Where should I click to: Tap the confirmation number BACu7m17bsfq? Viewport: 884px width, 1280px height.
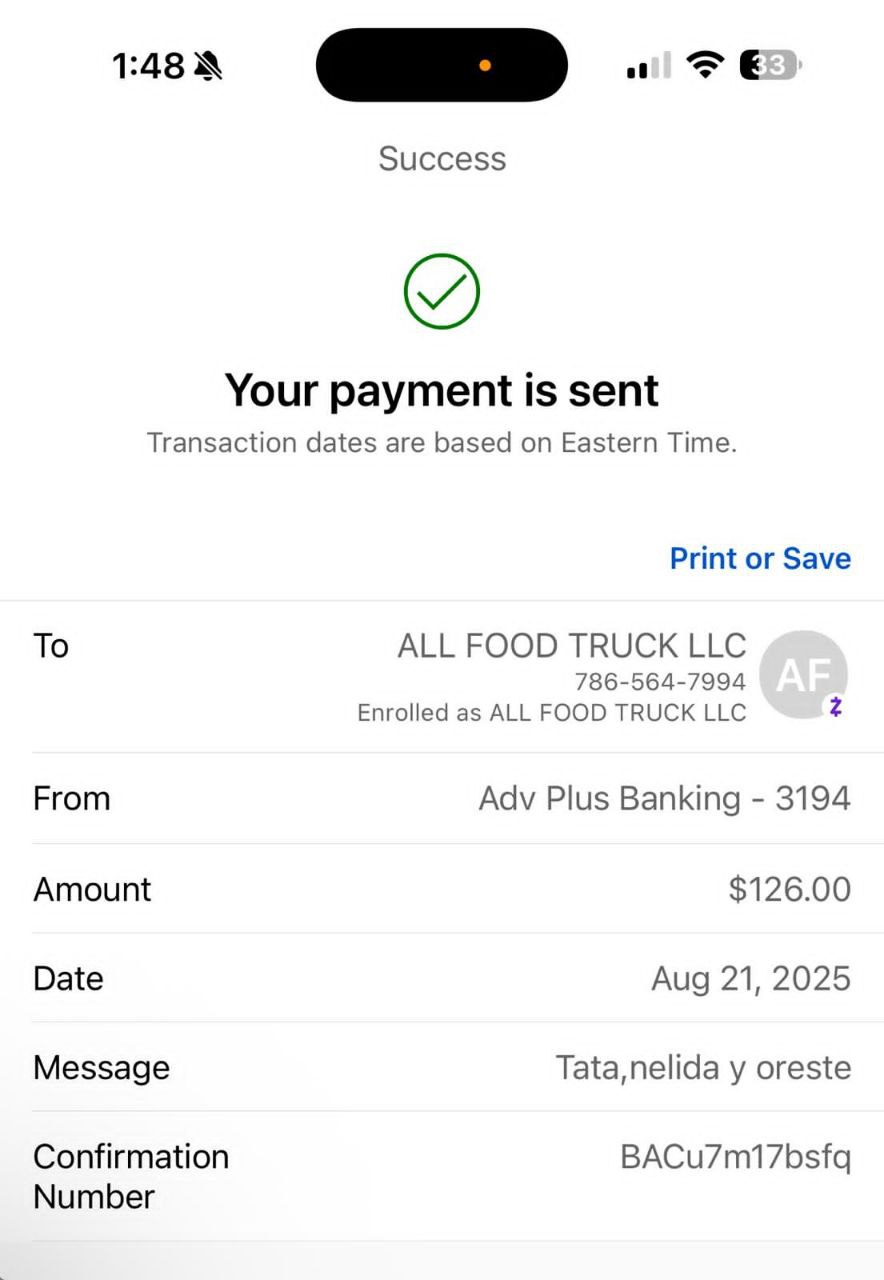(x=735, y=1157)
